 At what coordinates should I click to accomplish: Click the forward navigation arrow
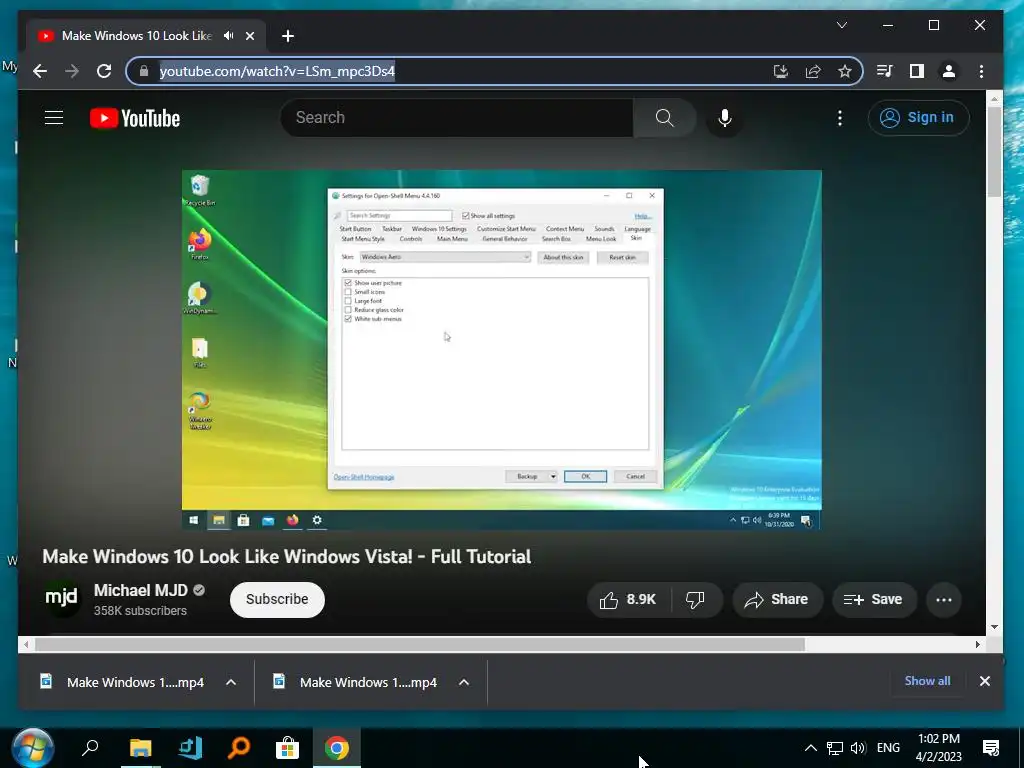(72, 71)
